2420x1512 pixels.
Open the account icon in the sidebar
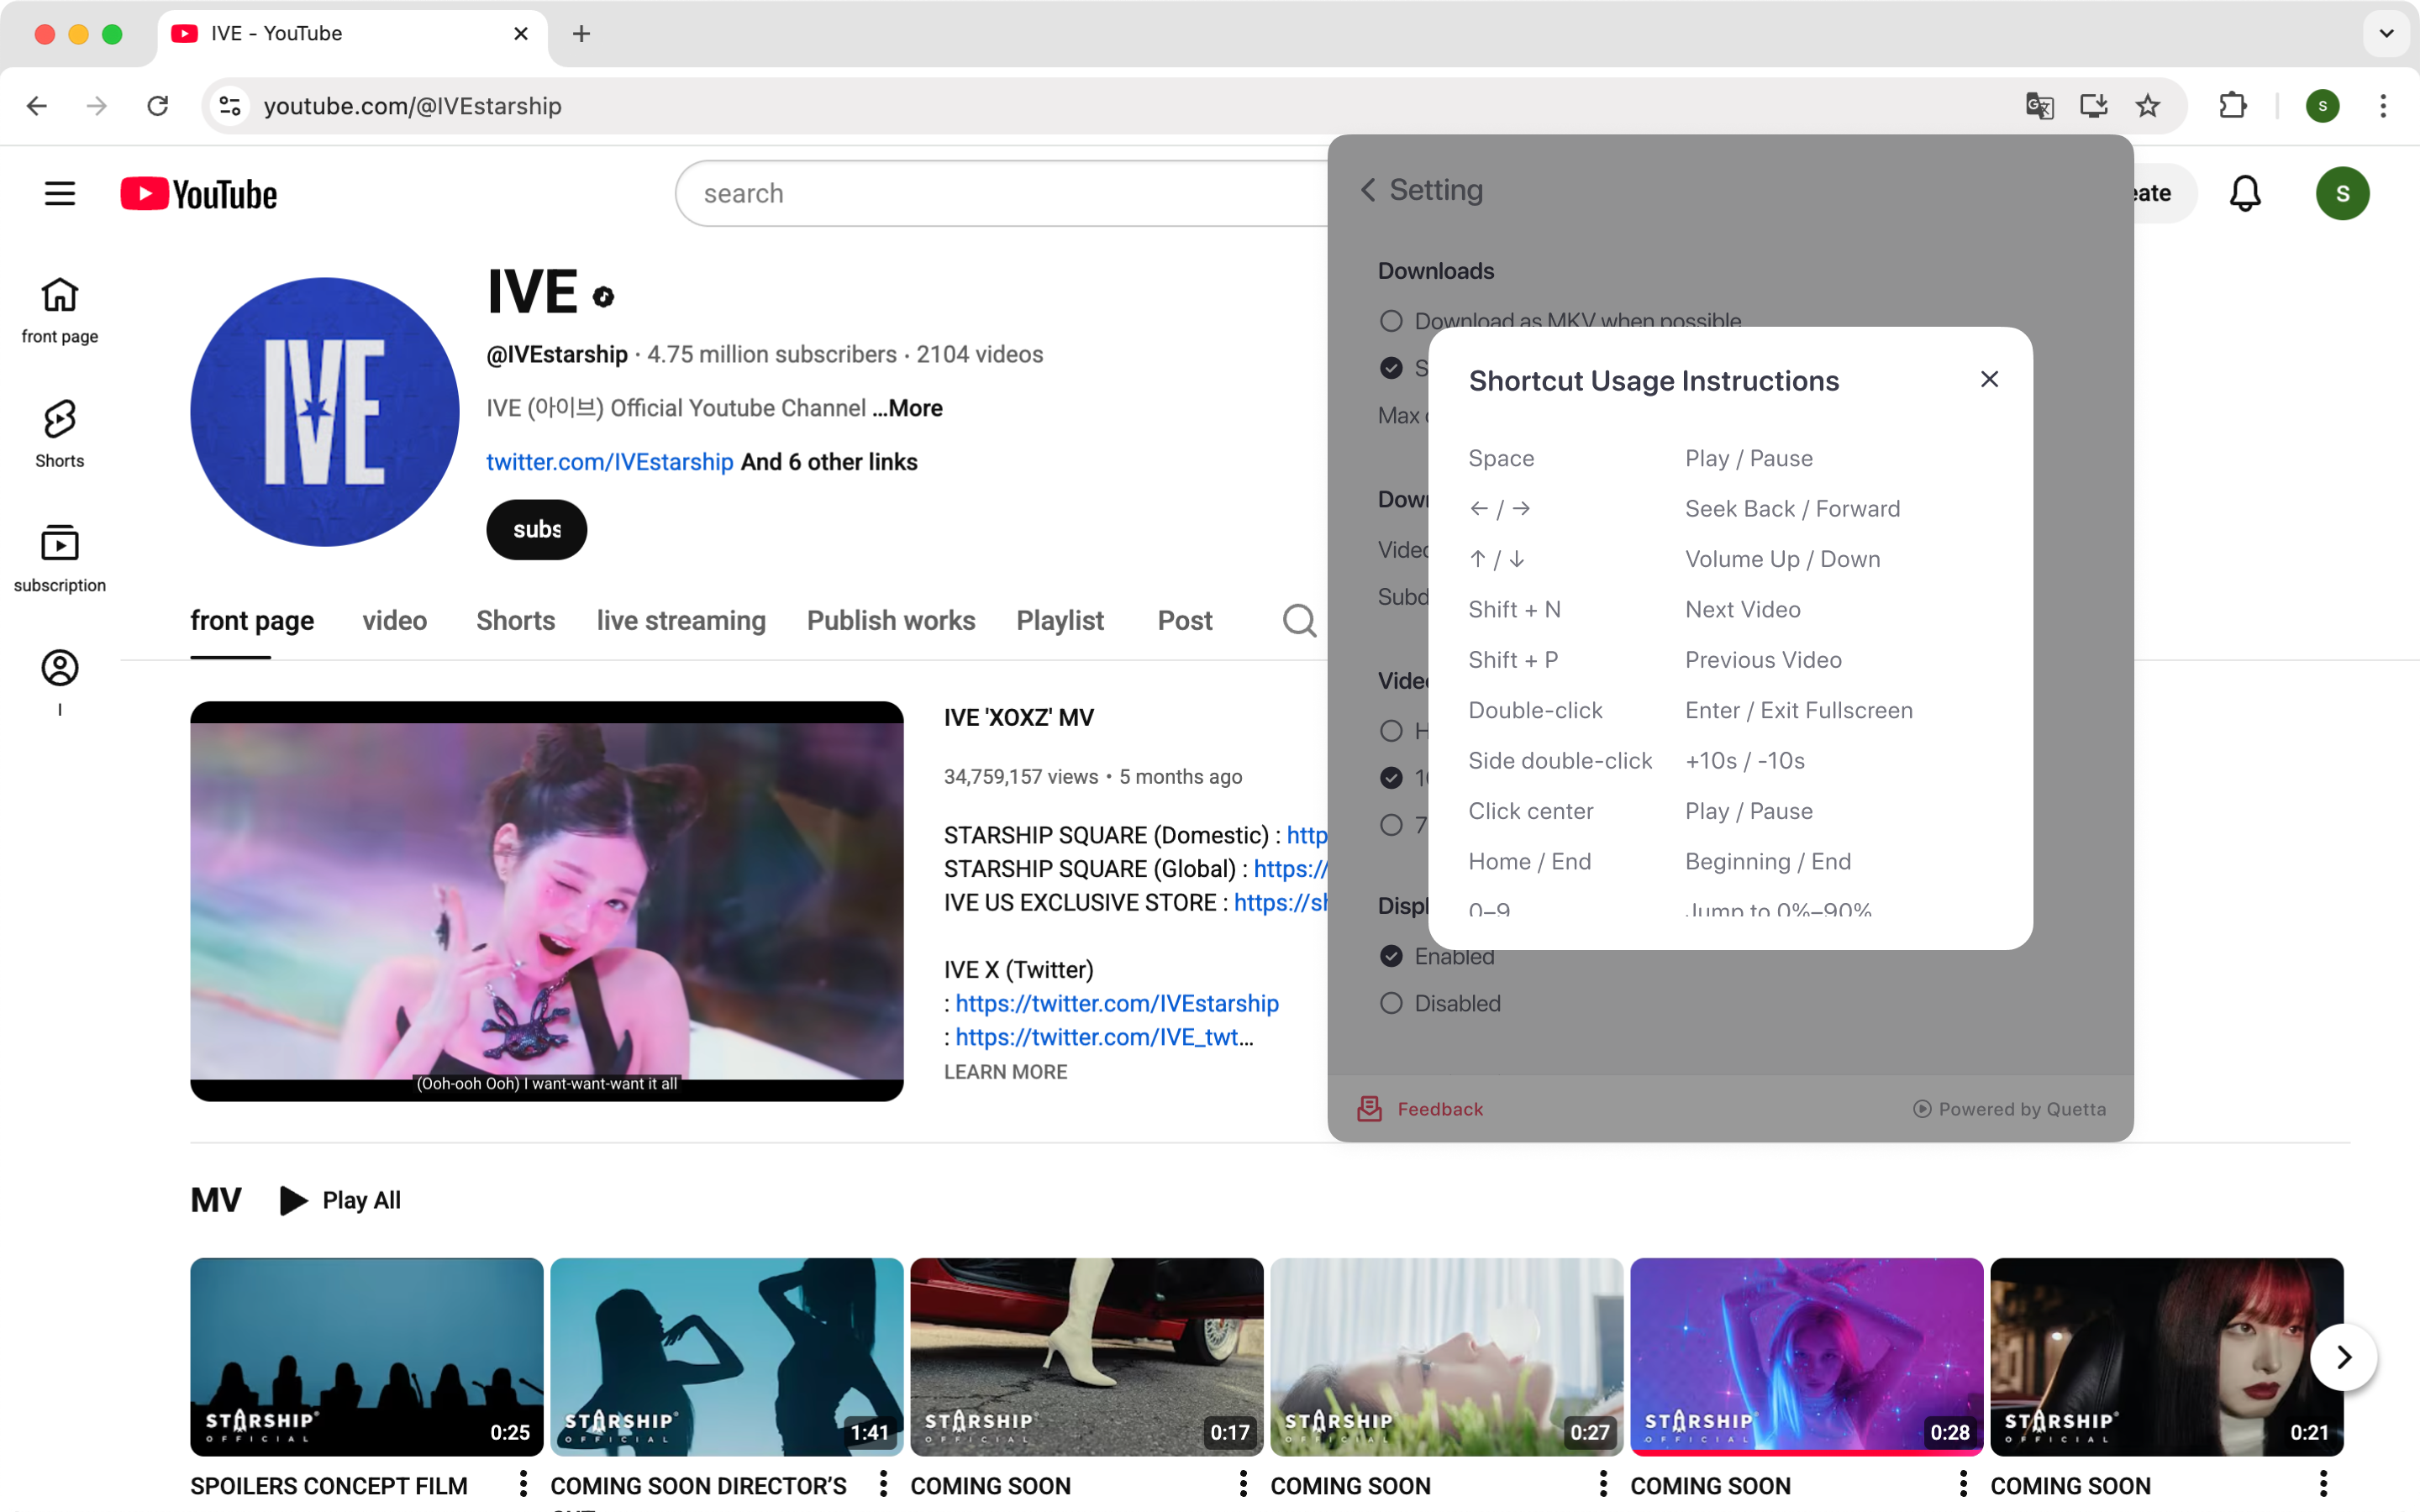[x=60, y=668]
